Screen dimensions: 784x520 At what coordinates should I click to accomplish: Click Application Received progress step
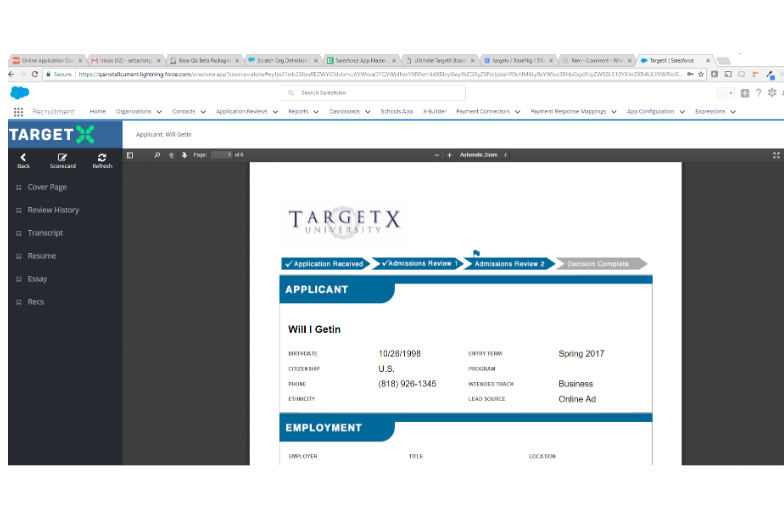tap(326, 264)
